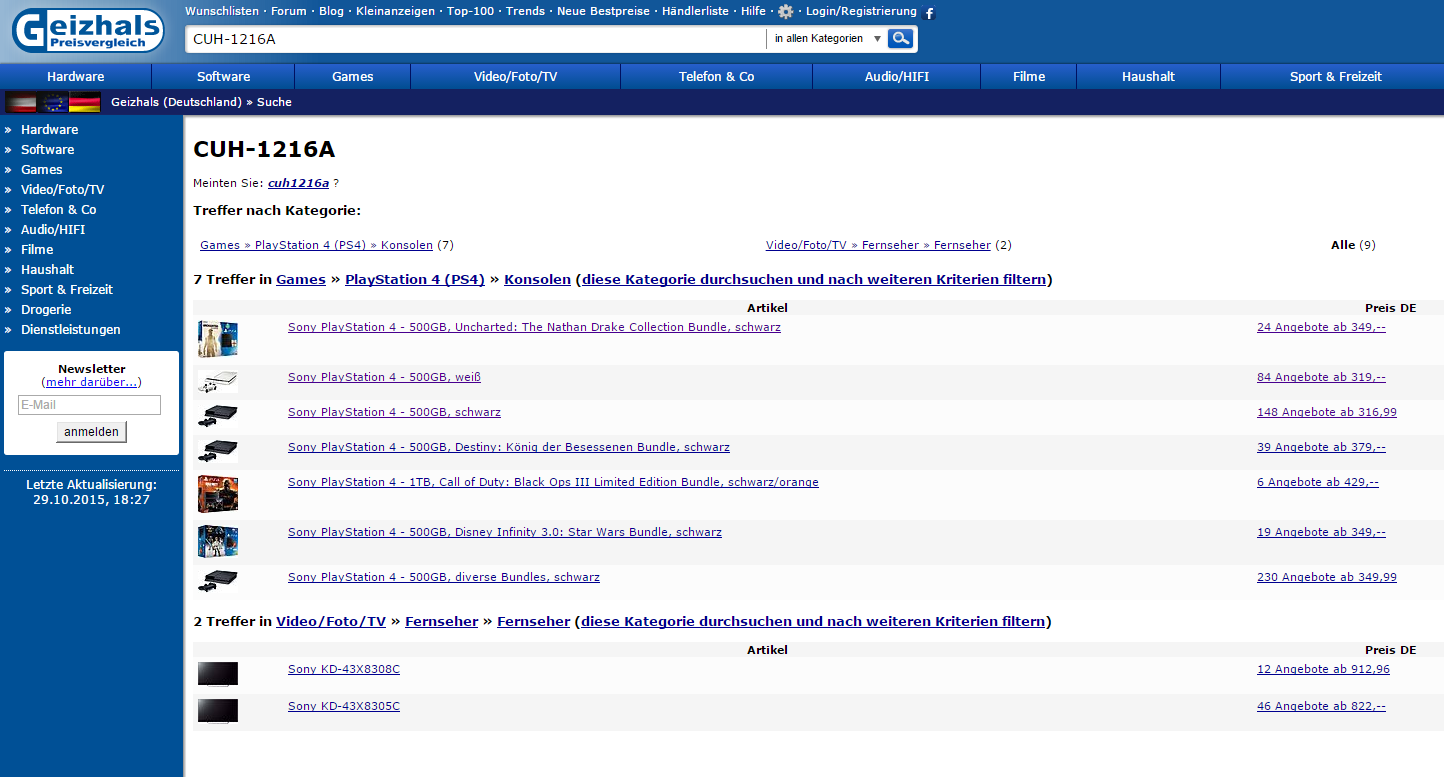Open the Blog header link
Viewport: 1444px width, 777px height.
point(331,11)
